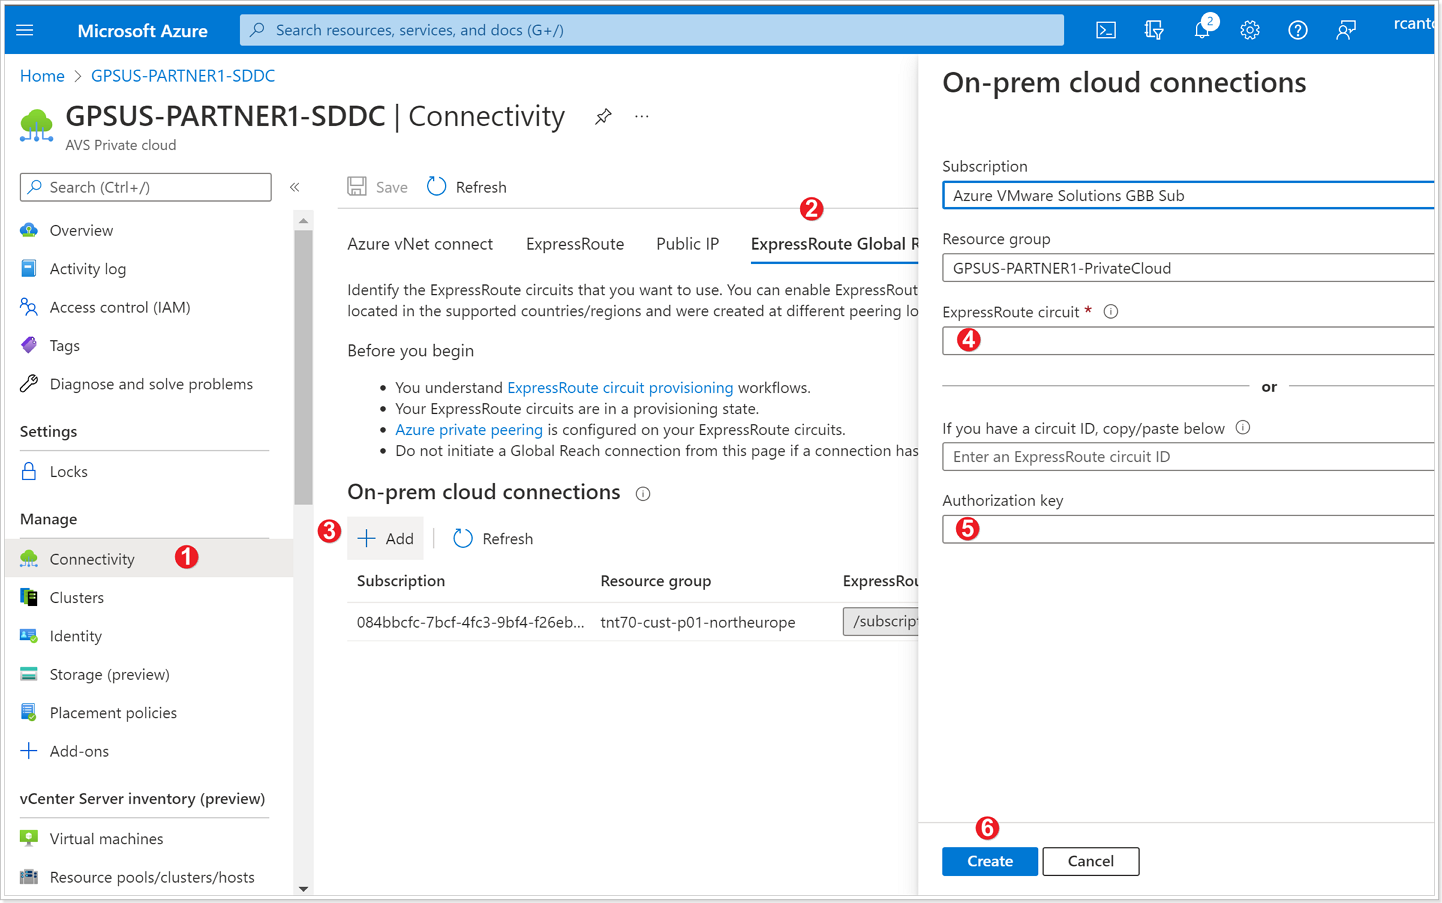Screen dimensions: 1442x903
Task: Click the AVS Private cloud resource icon
Action: pyautogui.click(x=37, y=126)
